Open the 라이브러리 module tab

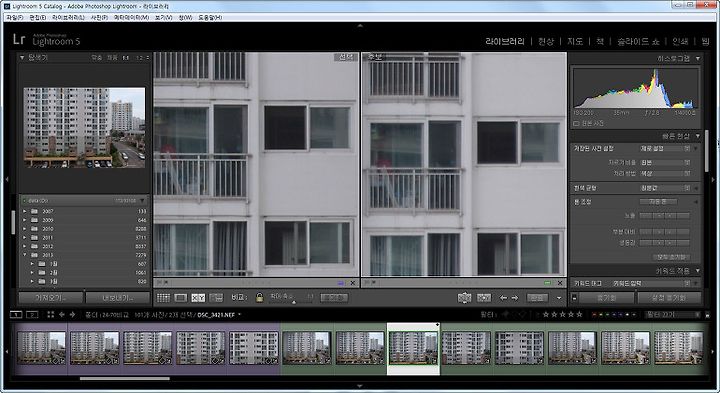tap(505, 41)
